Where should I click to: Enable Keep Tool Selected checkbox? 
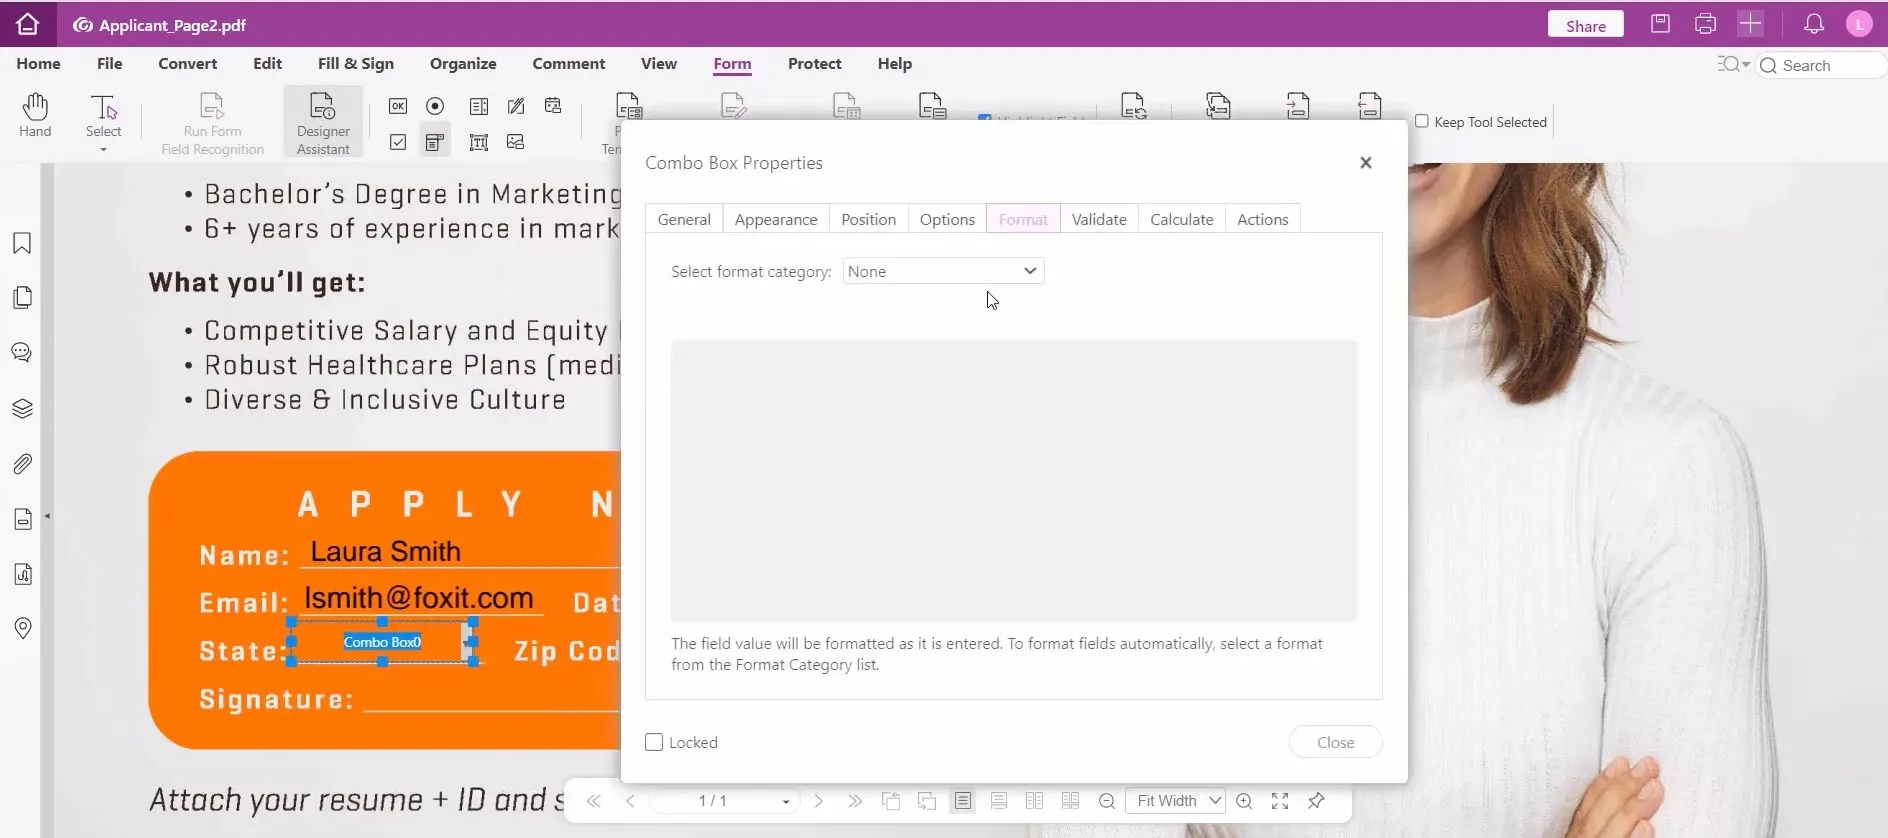[x=1421, y=121]
